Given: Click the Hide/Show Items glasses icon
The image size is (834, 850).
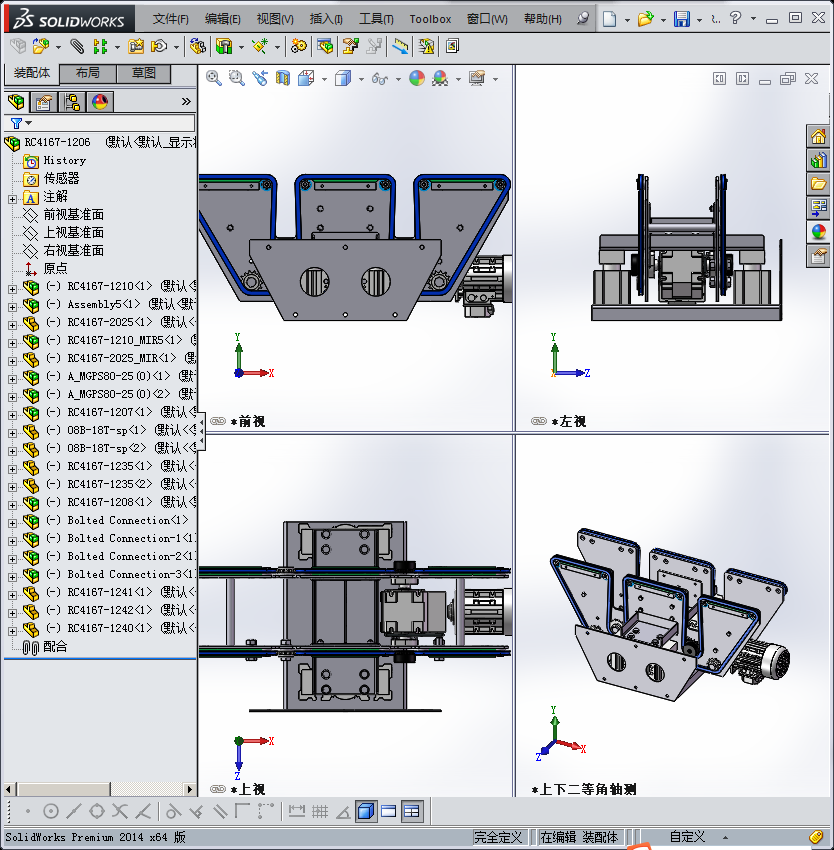Looking at the screenshot, I should 380,79.
